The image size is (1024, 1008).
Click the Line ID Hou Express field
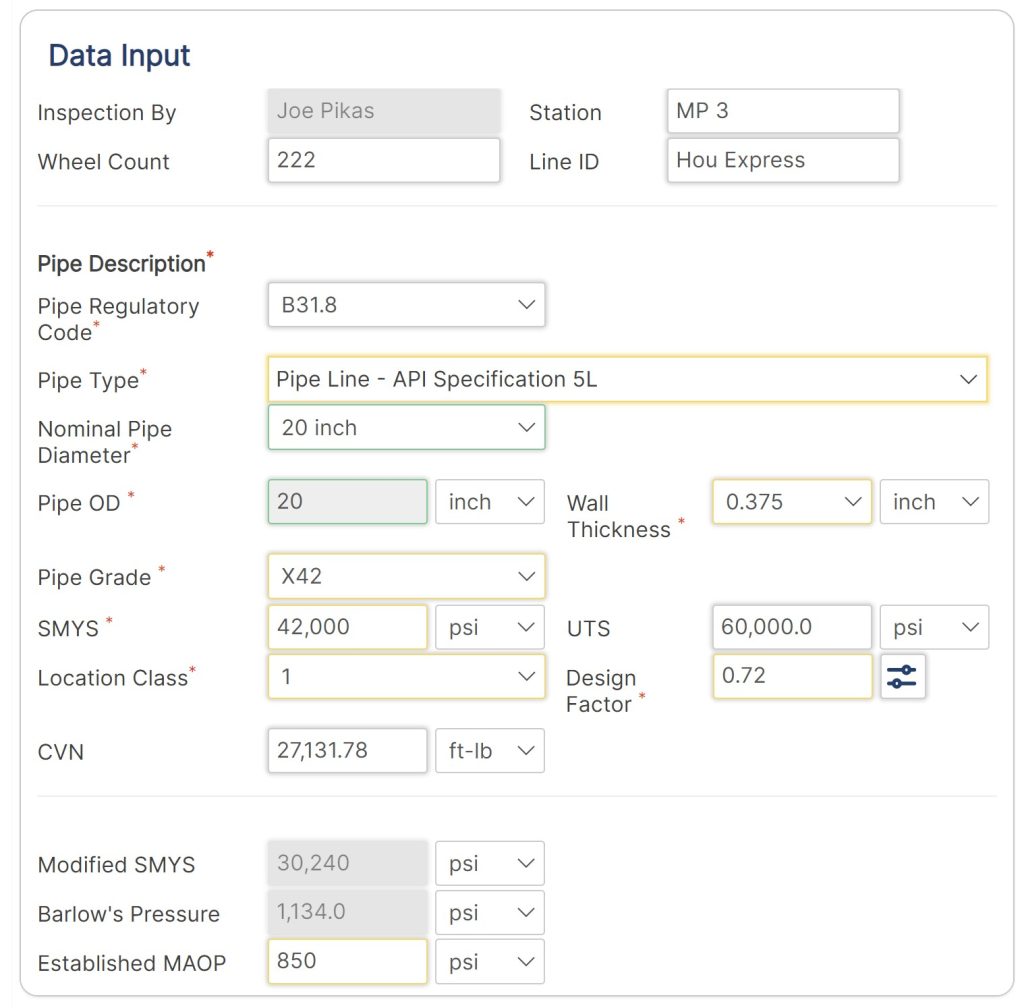[782, 160]
